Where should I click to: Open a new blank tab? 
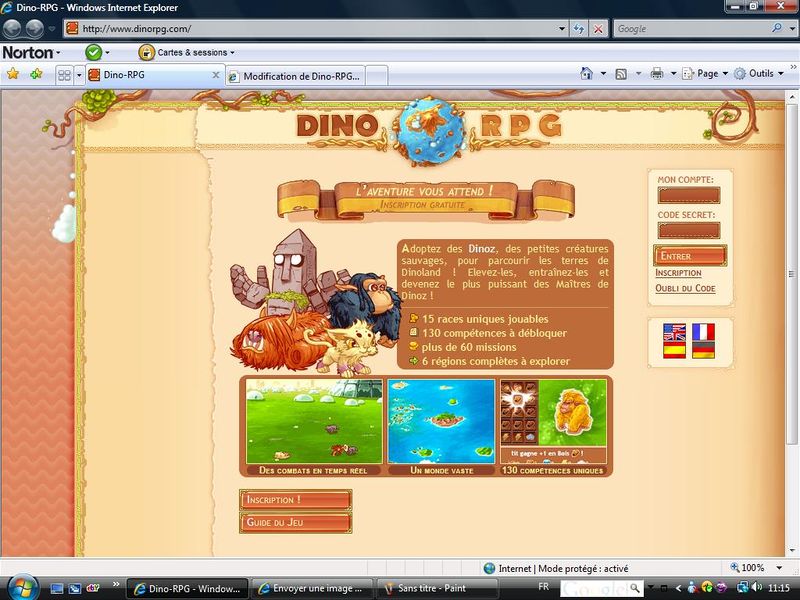tap(377, 76)
